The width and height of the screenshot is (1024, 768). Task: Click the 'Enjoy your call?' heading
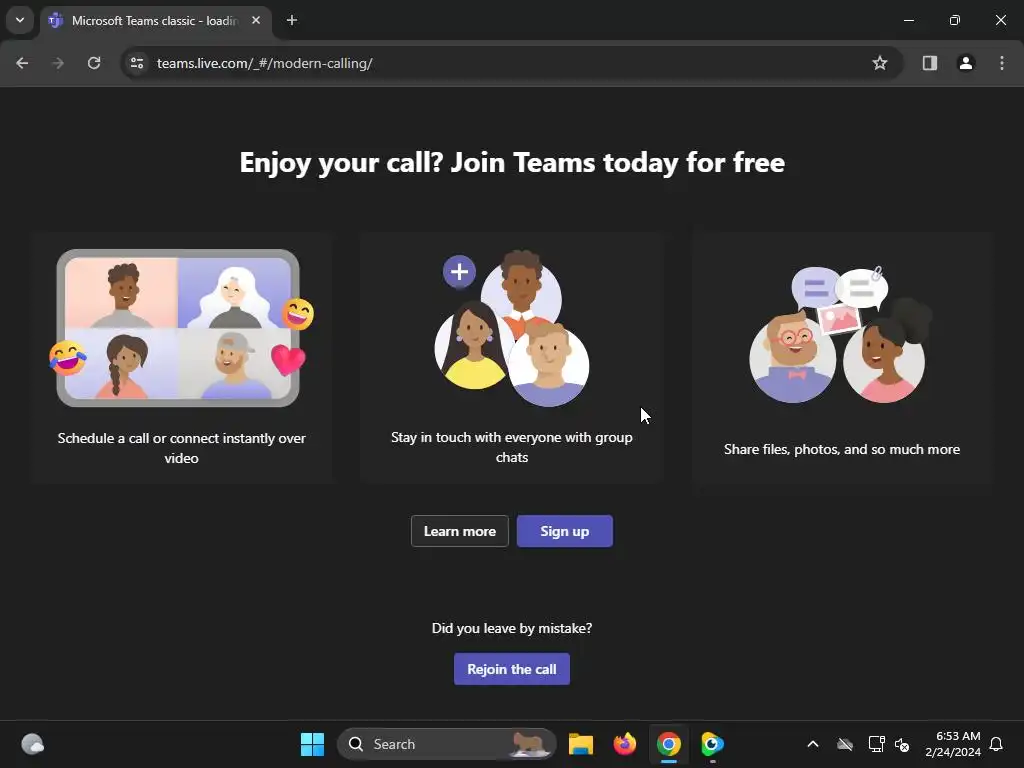[x=511, y=163]
